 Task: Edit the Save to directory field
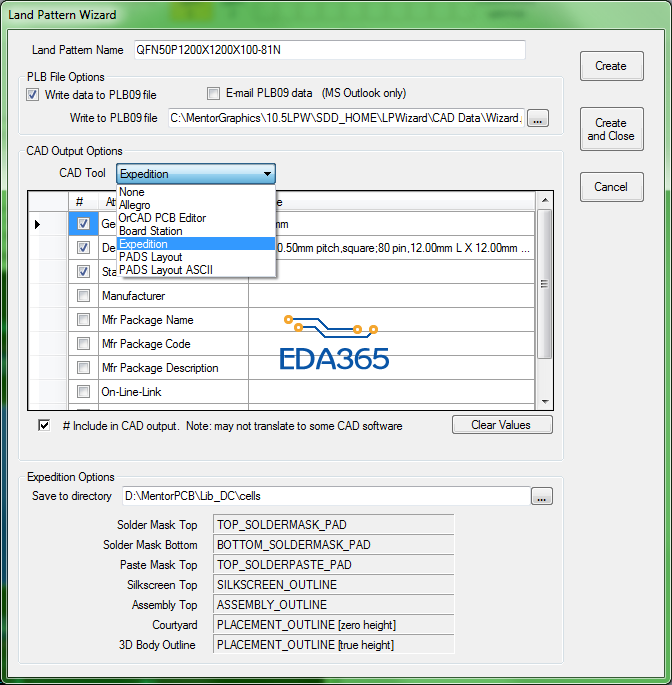click(x=326, y=496)
